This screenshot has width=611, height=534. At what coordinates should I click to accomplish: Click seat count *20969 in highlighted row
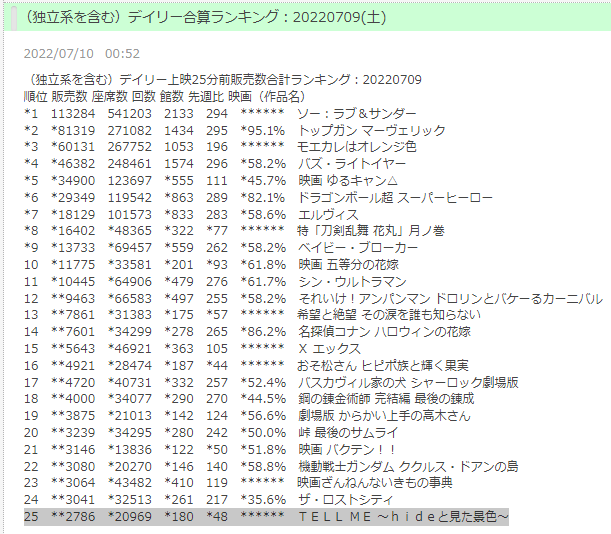(129, 516)
